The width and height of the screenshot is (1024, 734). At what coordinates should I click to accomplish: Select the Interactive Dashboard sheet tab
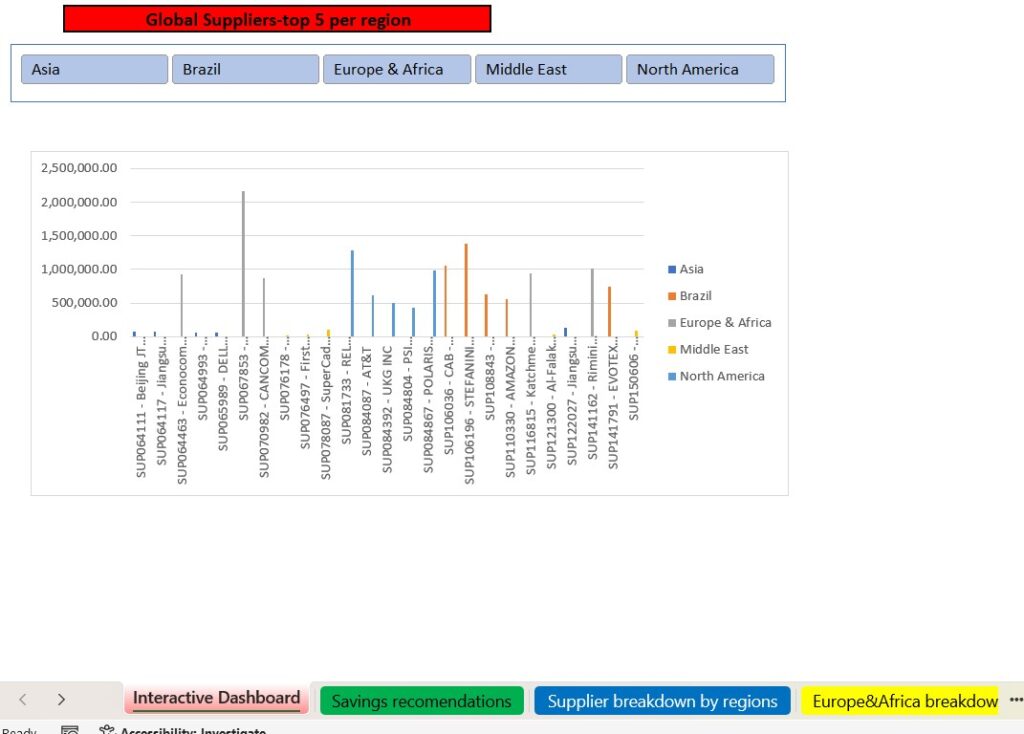tap(216, 699)
